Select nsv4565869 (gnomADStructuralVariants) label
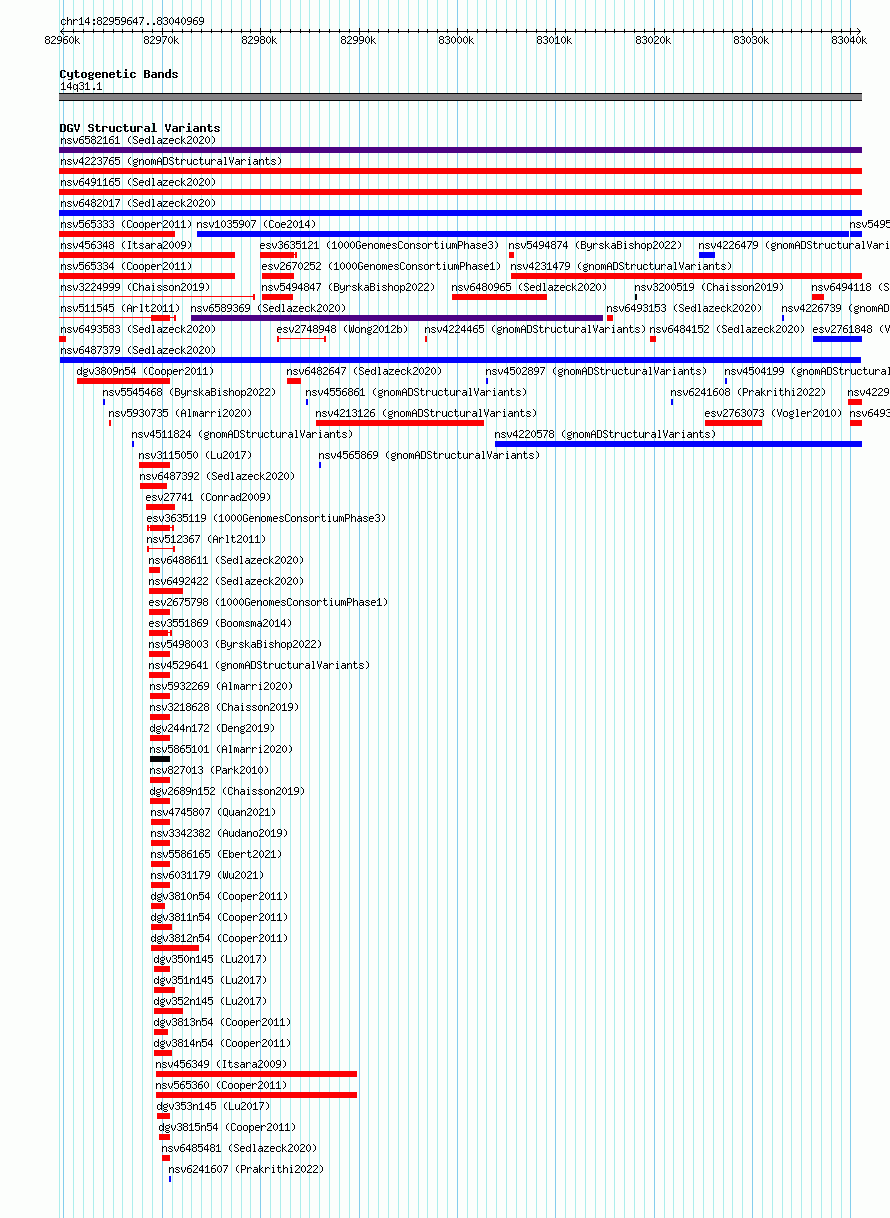This screenshot has height=1218, width=890. point(429,455)
